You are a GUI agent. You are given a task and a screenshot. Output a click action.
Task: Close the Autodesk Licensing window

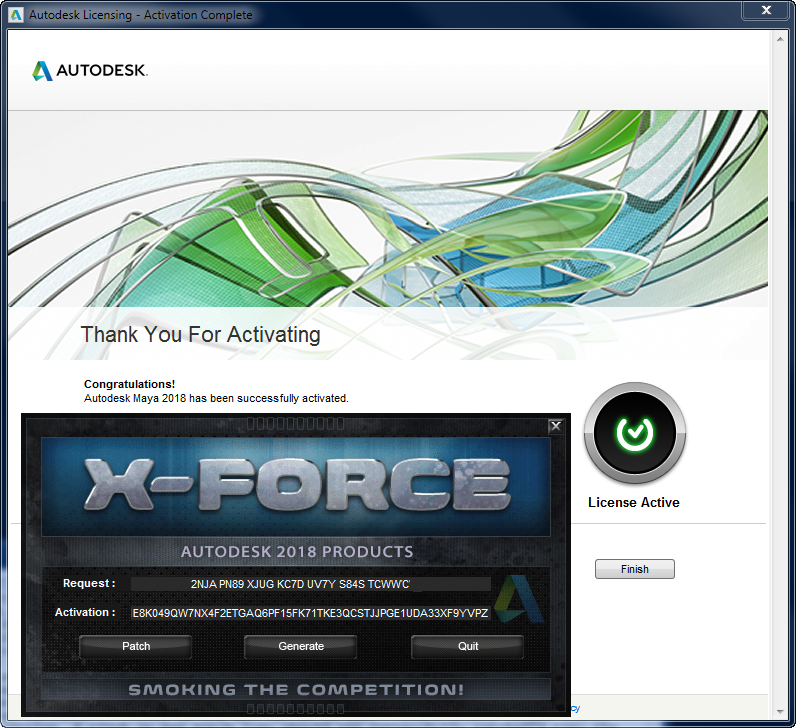767,10
